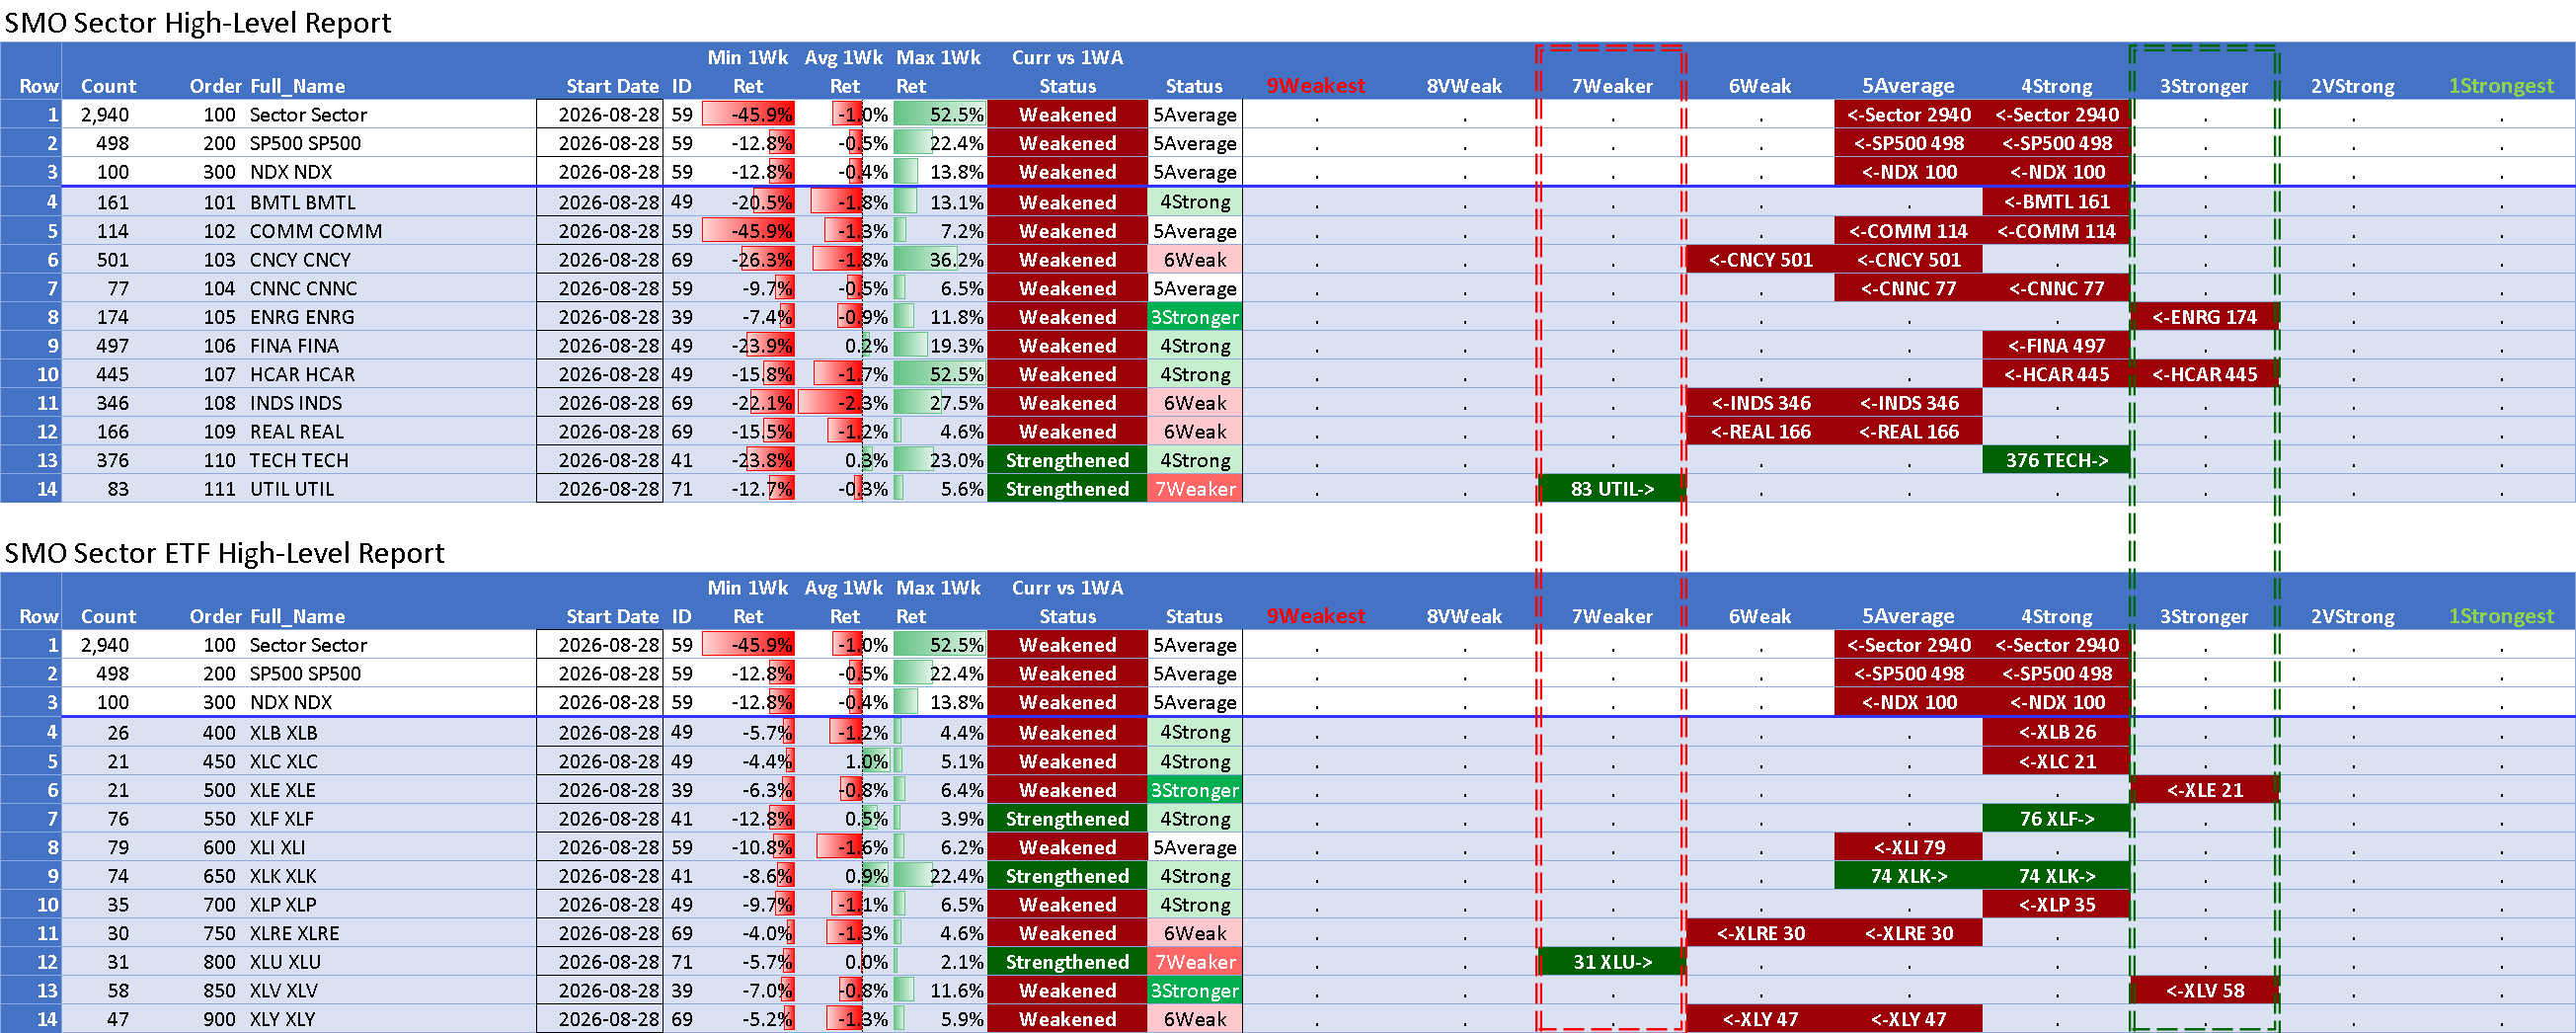Click the "HCAR HCAR" name cell
Viewport: 2576px width, 1033px height.
(x=302, y=374)
